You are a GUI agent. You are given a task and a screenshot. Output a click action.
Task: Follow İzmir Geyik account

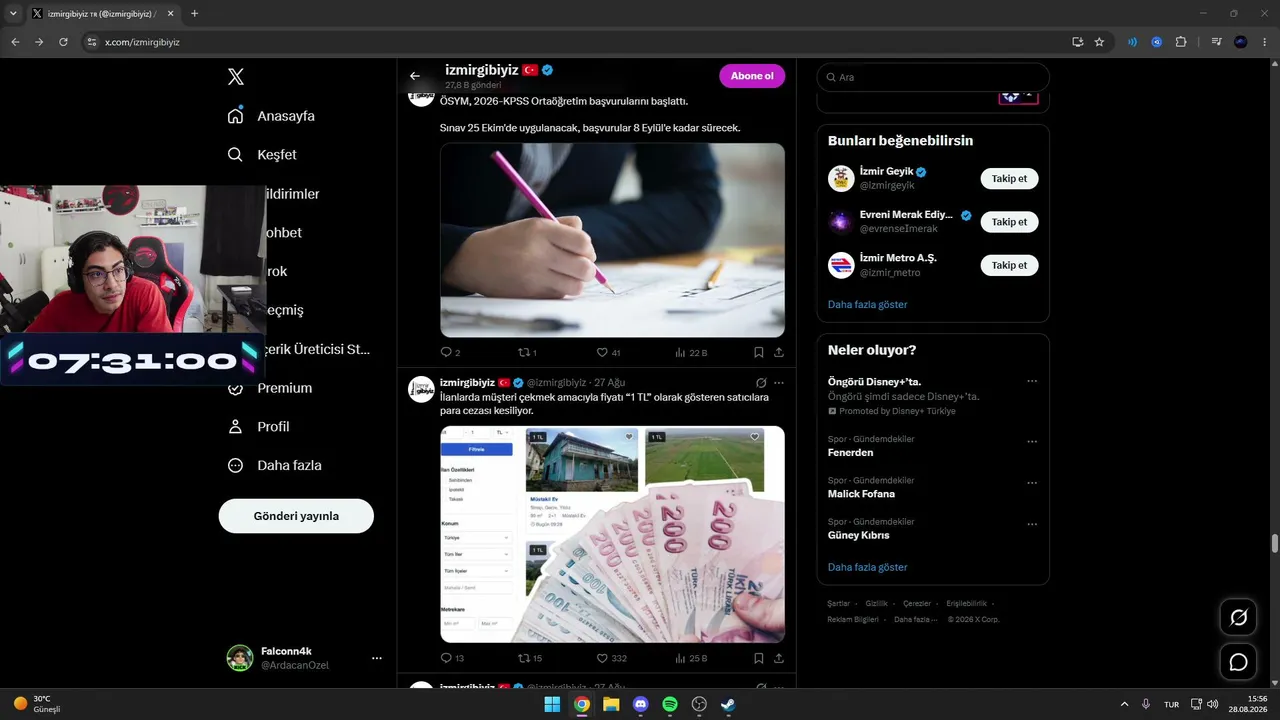pyautogui.click(x=1009, y=179)
